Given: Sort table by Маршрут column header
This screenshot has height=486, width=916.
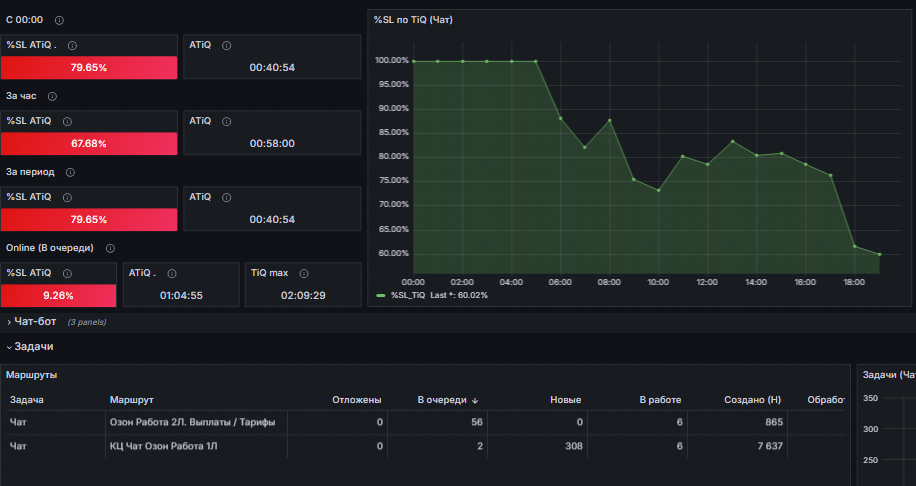Looking at the screenshot, I should tap(131, 400).
